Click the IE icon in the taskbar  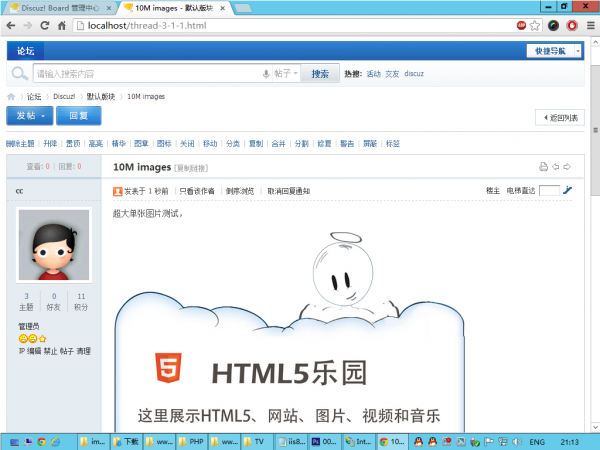[55, 442]
